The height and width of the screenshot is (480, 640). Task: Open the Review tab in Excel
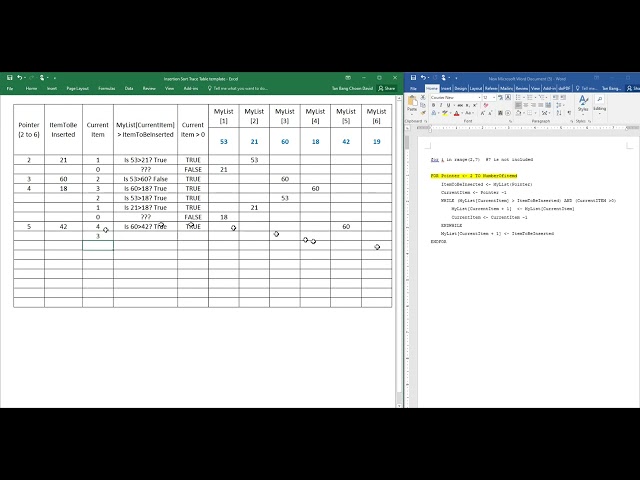click(x=149, y=88)
